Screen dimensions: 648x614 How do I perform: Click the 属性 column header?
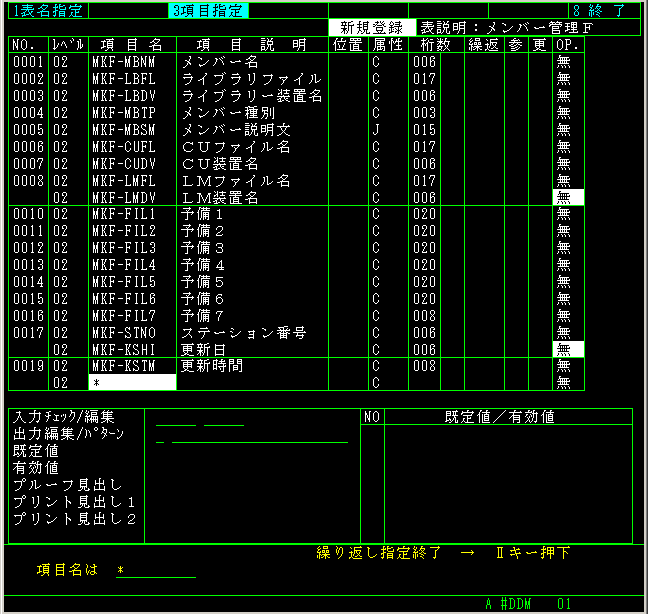point(388,45)
